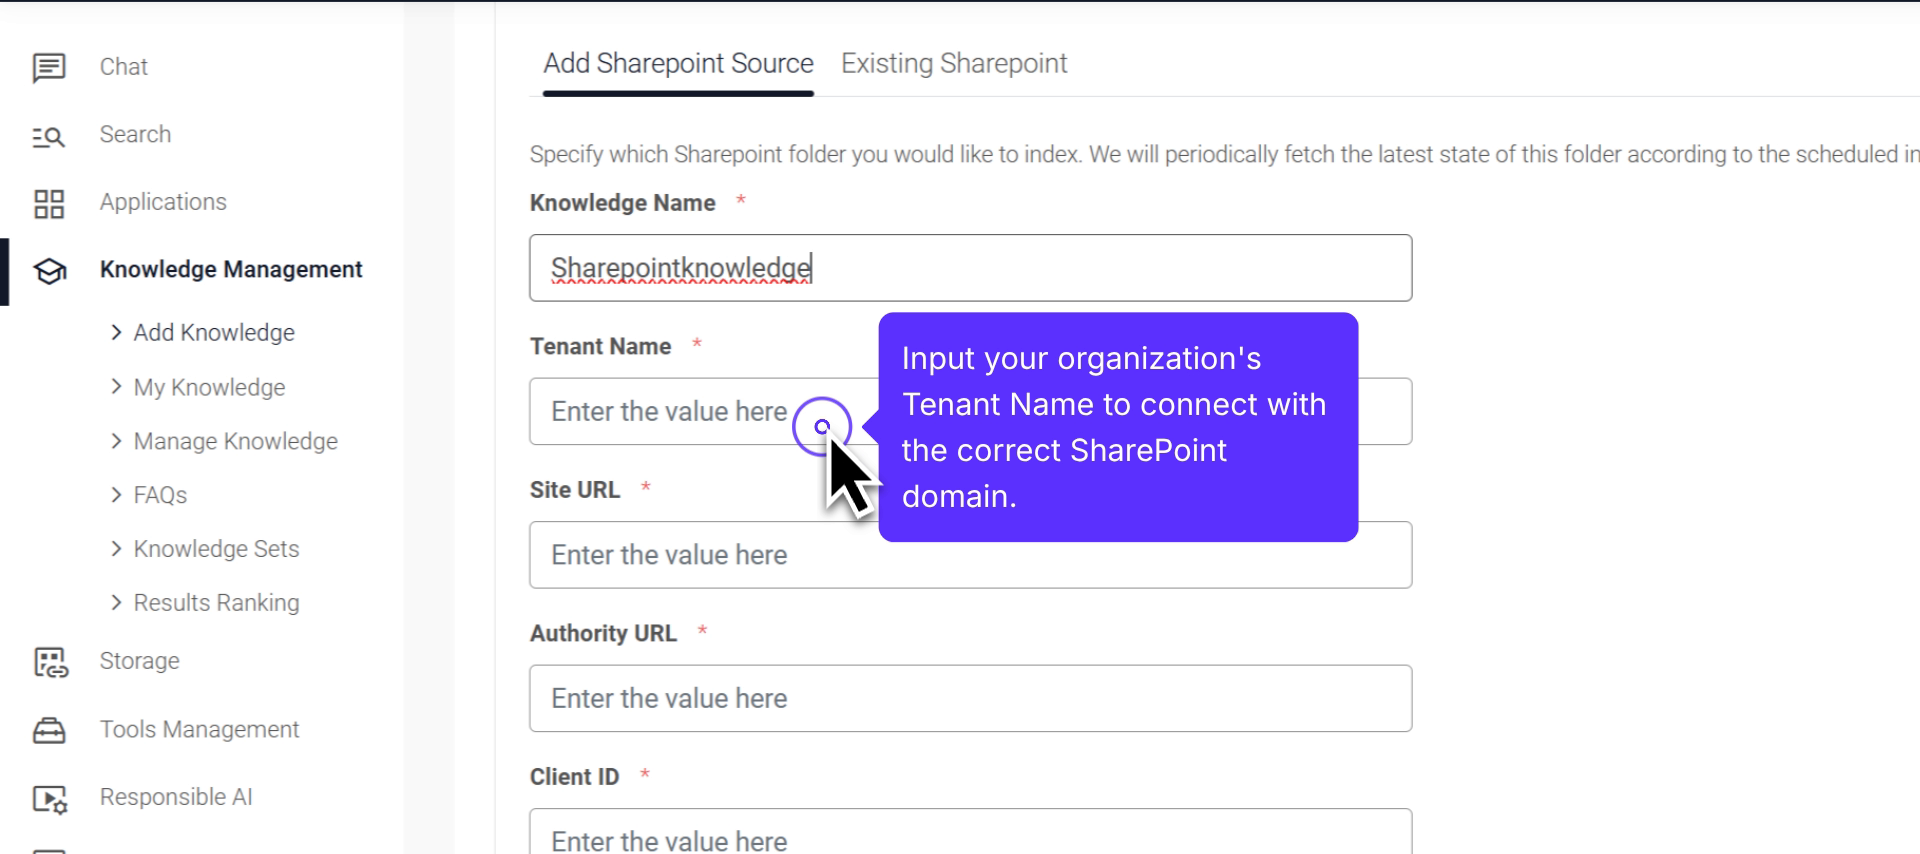The image size is (1920, 854).
Task: Click the Chat icon in sidebar
Action: [x=49, y=67]
